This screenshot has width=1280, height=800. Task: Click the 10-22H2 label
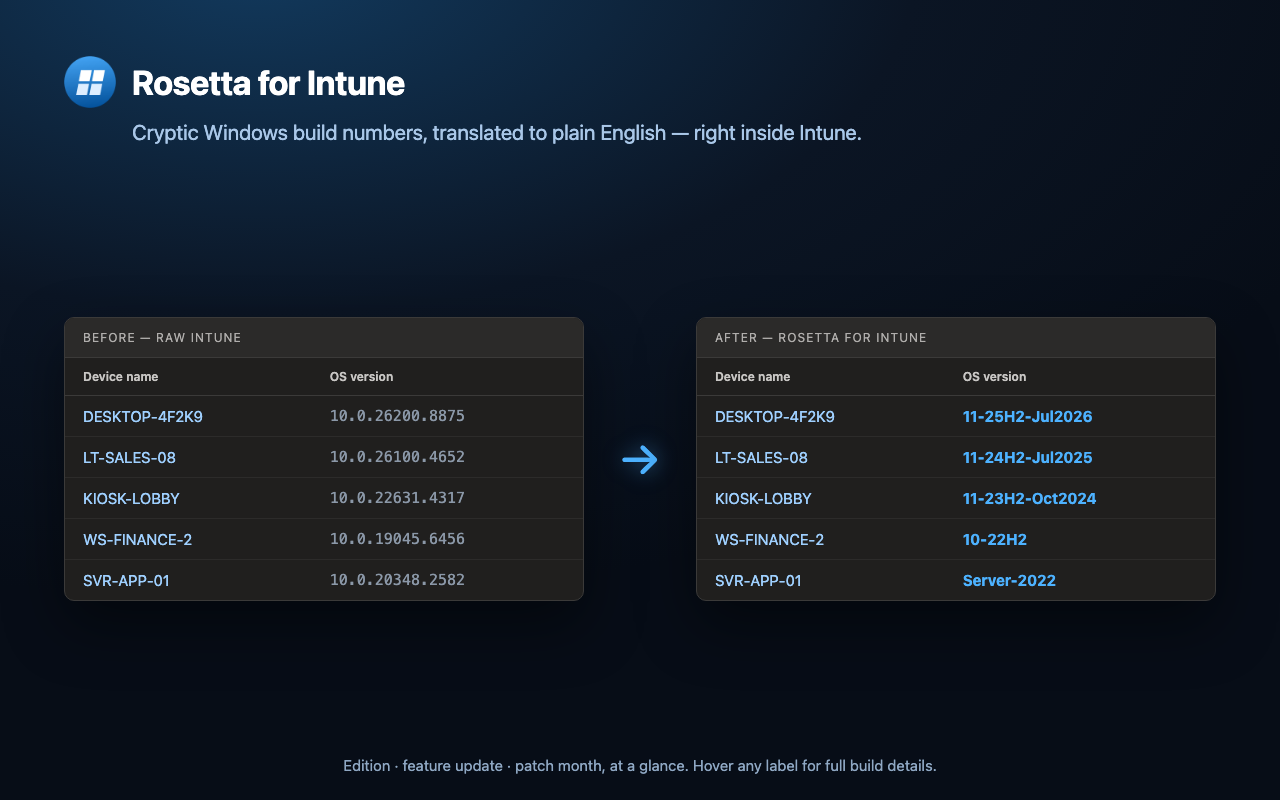995,539
